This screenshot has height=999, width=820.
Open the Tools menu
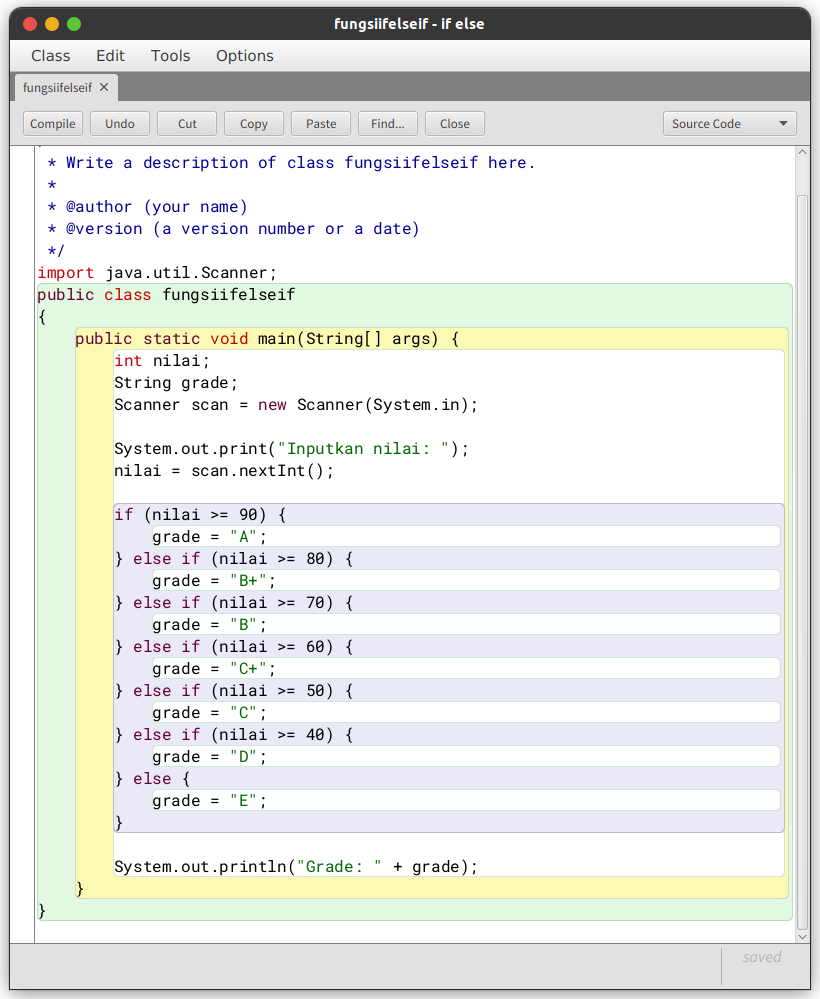tap(170, 56)
